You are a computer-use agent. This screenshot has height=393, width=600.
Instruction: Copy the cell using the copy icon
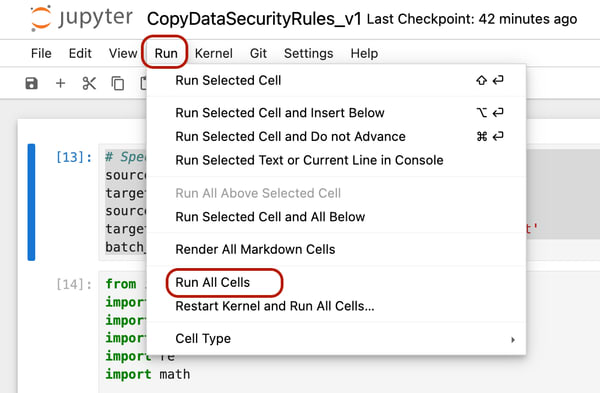point(117,83)
